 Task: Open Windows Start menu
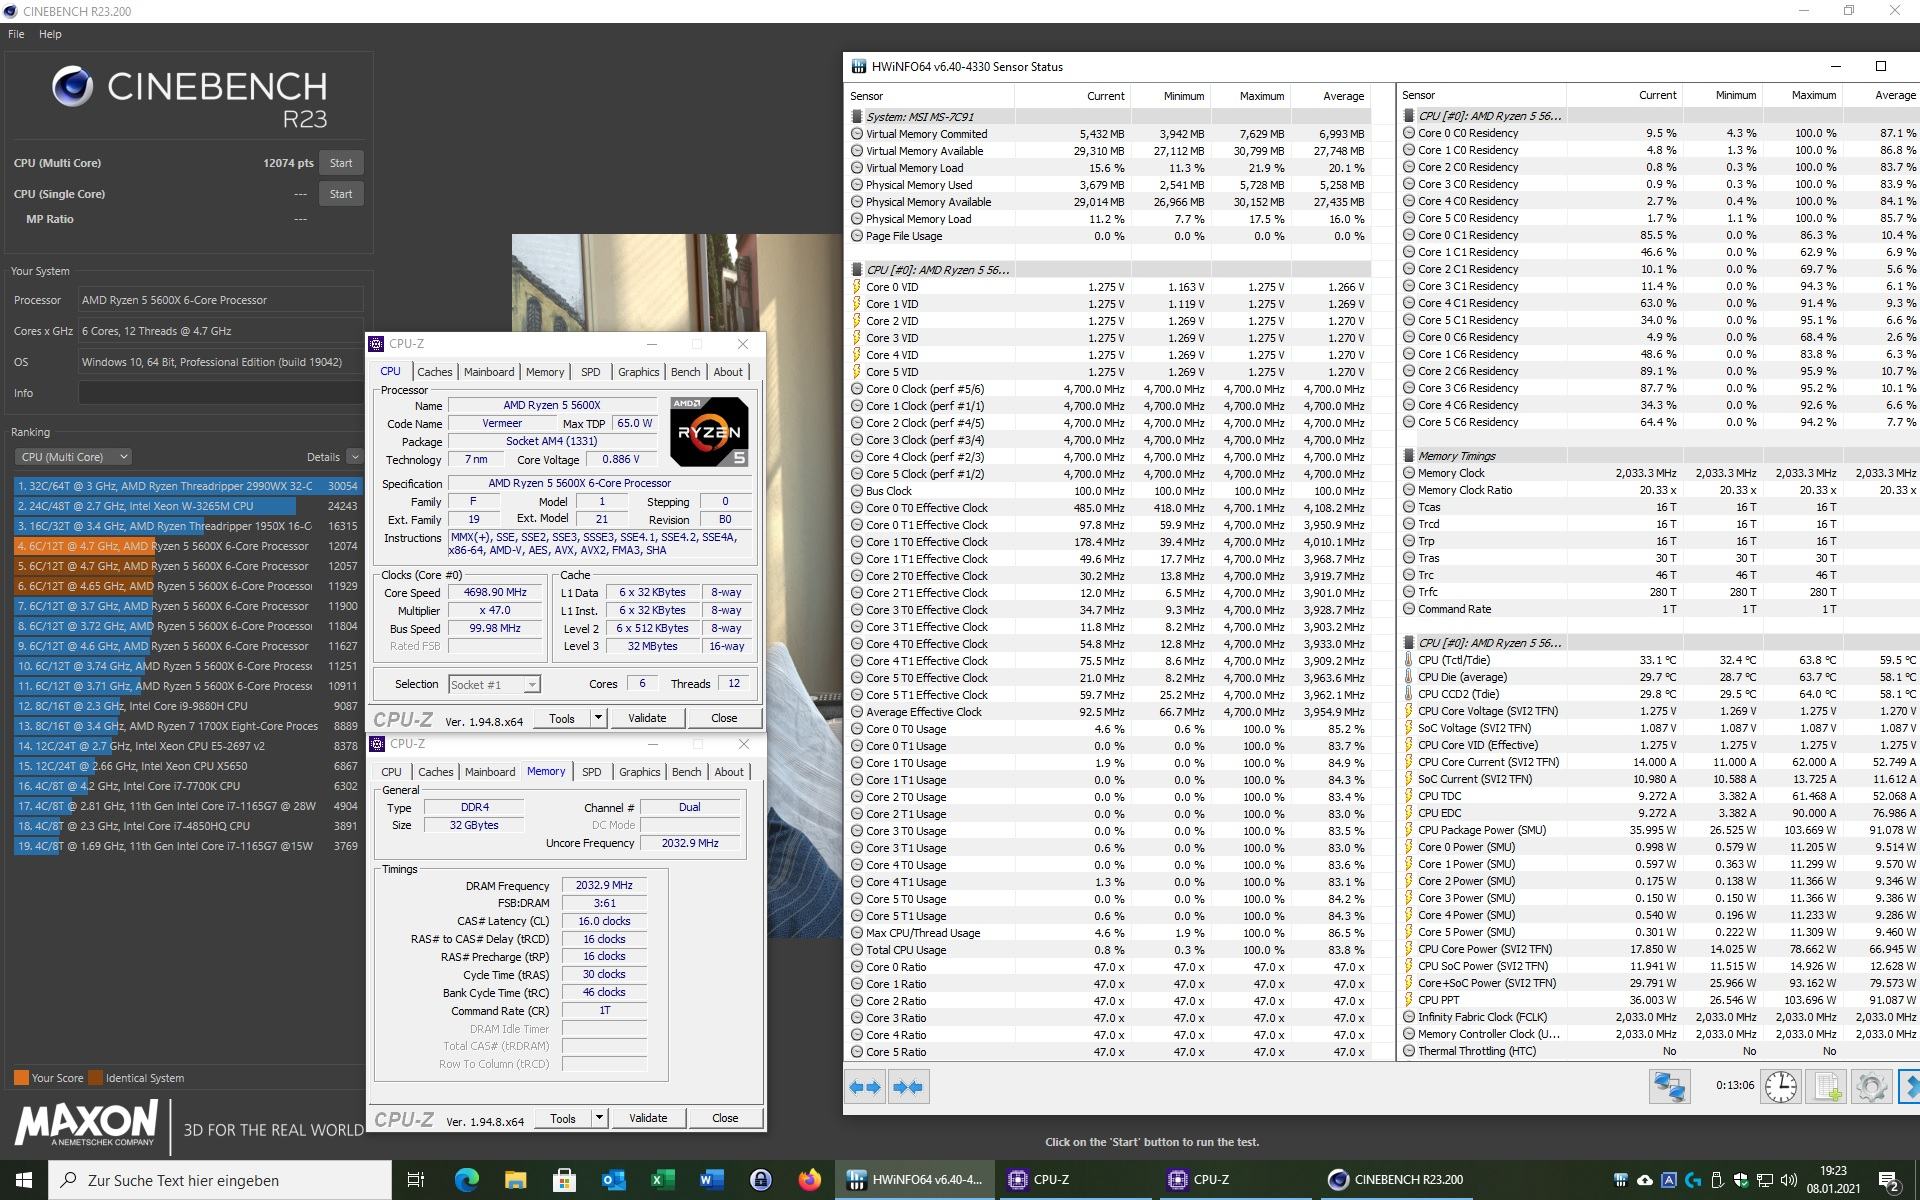click(x=24, y=1180)
